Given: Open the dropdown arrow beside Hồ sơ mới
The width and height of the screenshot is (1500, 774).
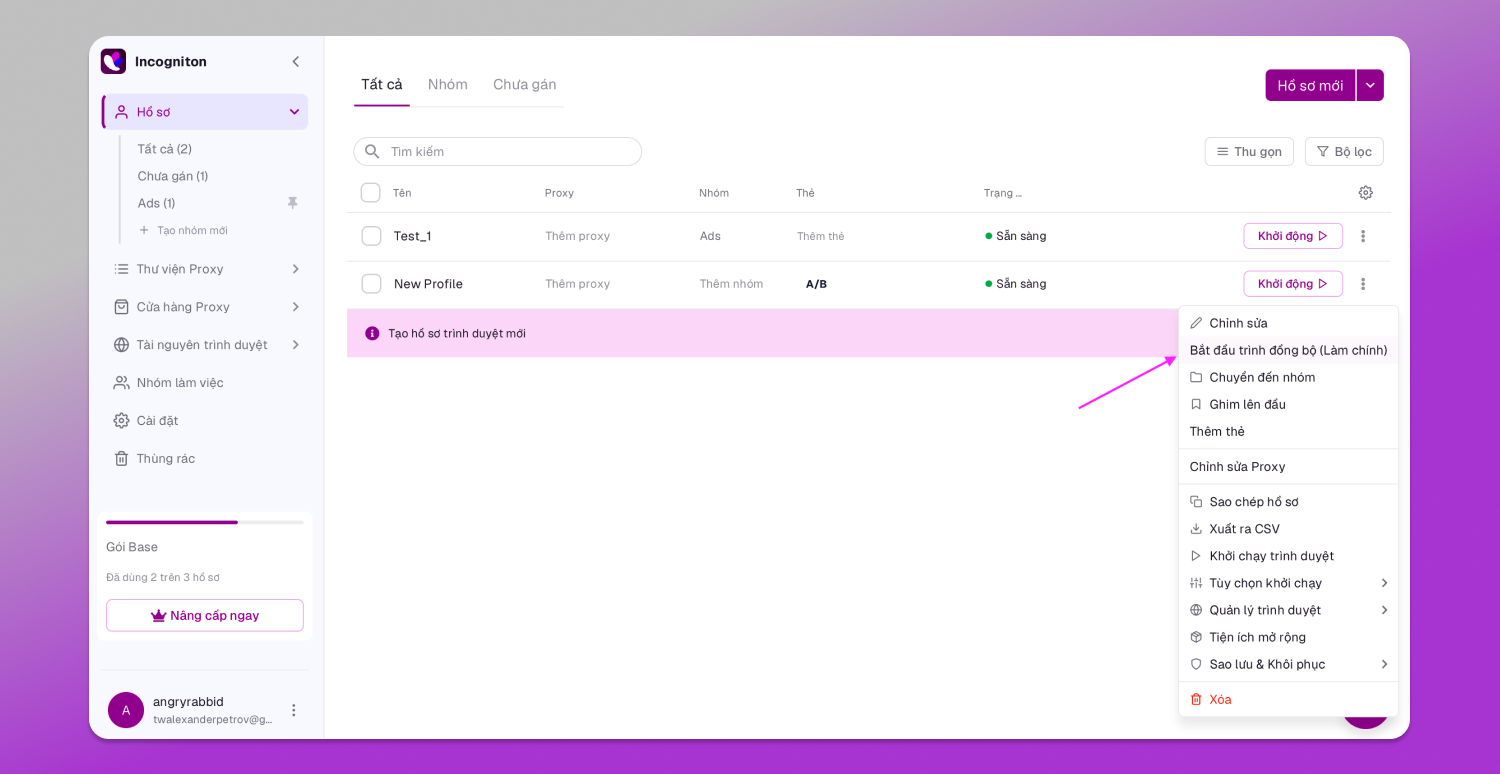Looking at the screenshot, I should [1370, 85].
